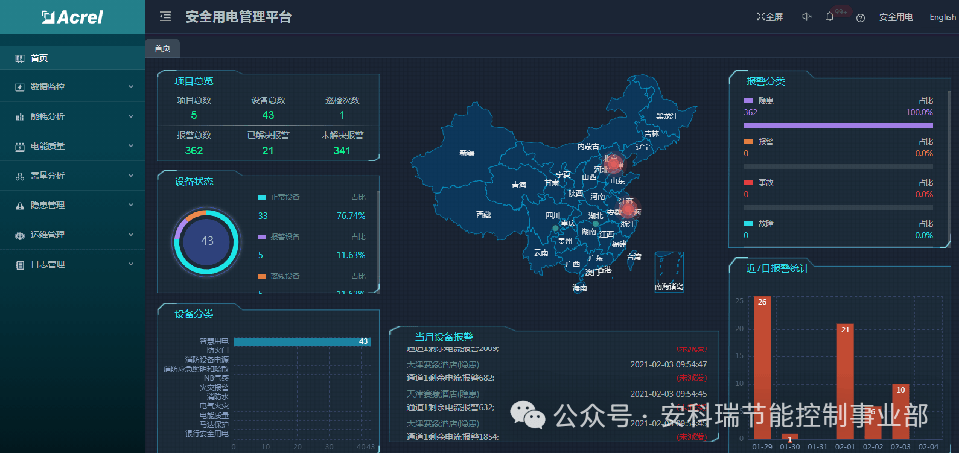This screenshot has height=454, width=959.
Task: Click the notebook icon beside 日志管理
Action: pyautogui.click(x=20, y=265)
